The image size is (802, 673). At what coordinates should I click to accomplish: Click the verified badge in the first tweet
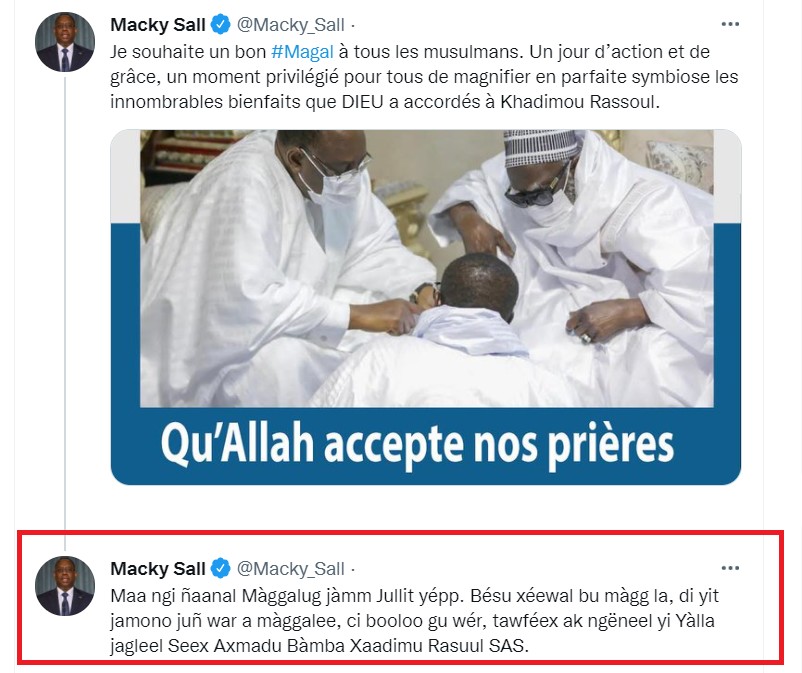tap(220, 25)
